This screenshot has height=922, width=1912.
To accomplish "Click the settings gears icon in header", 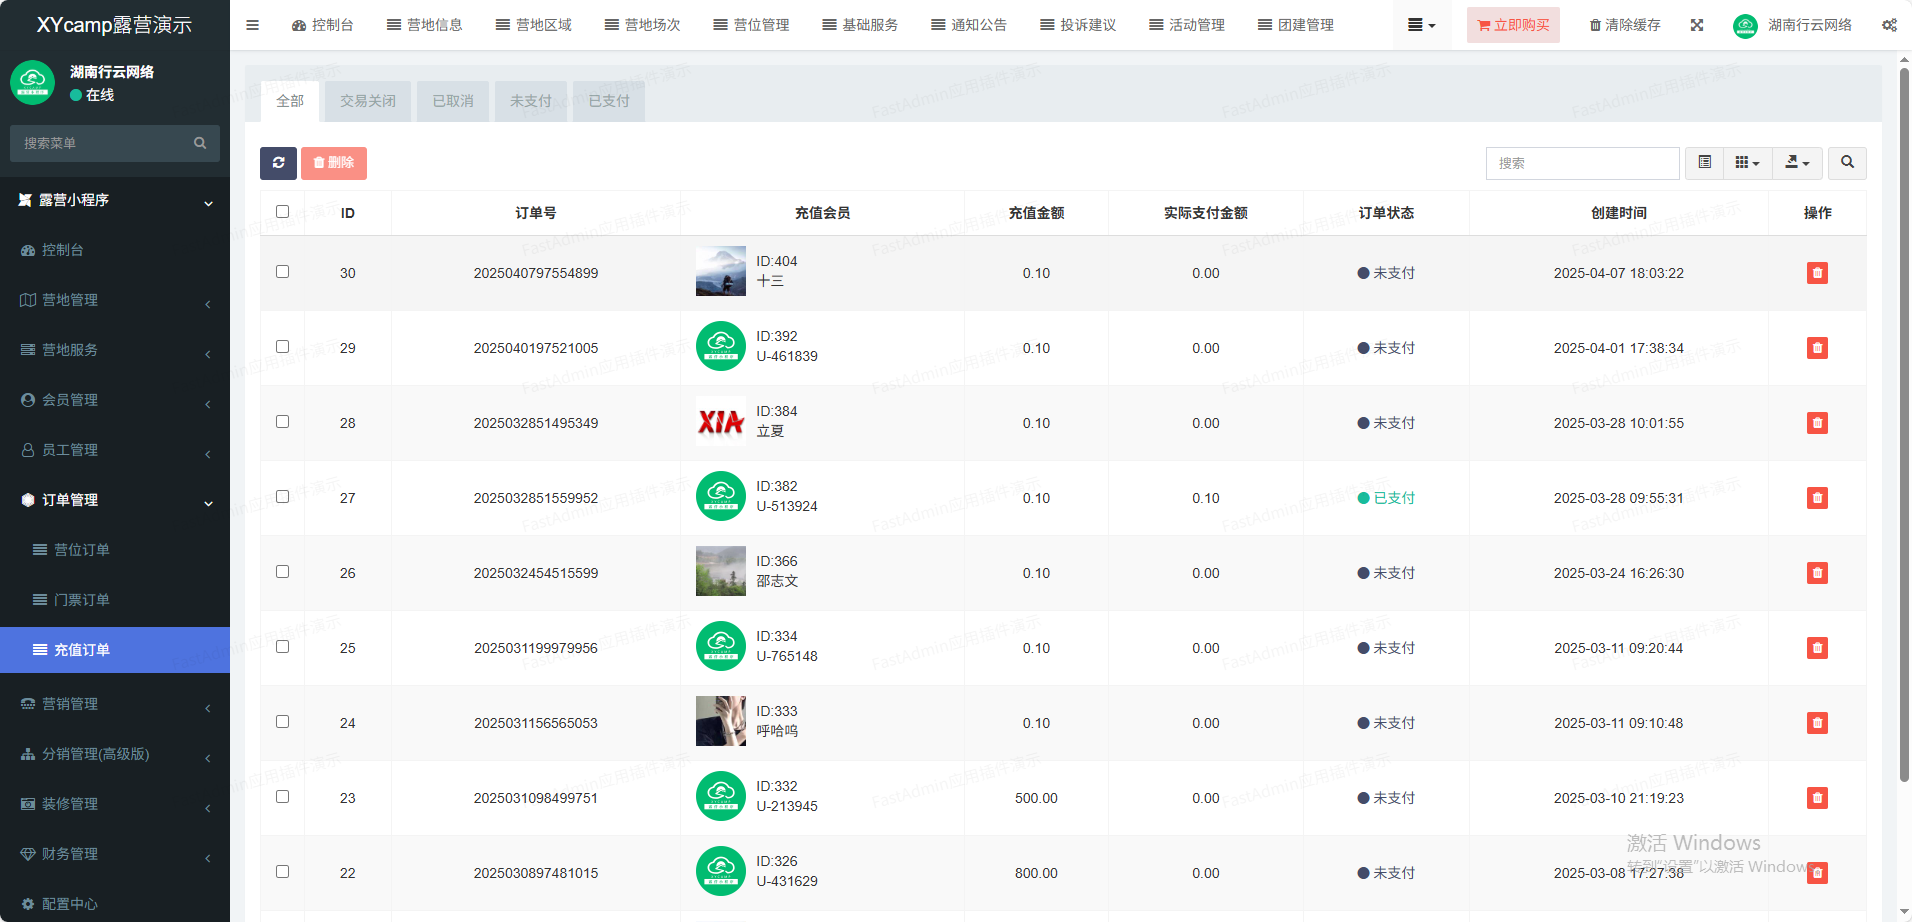I will point(1889,25).
